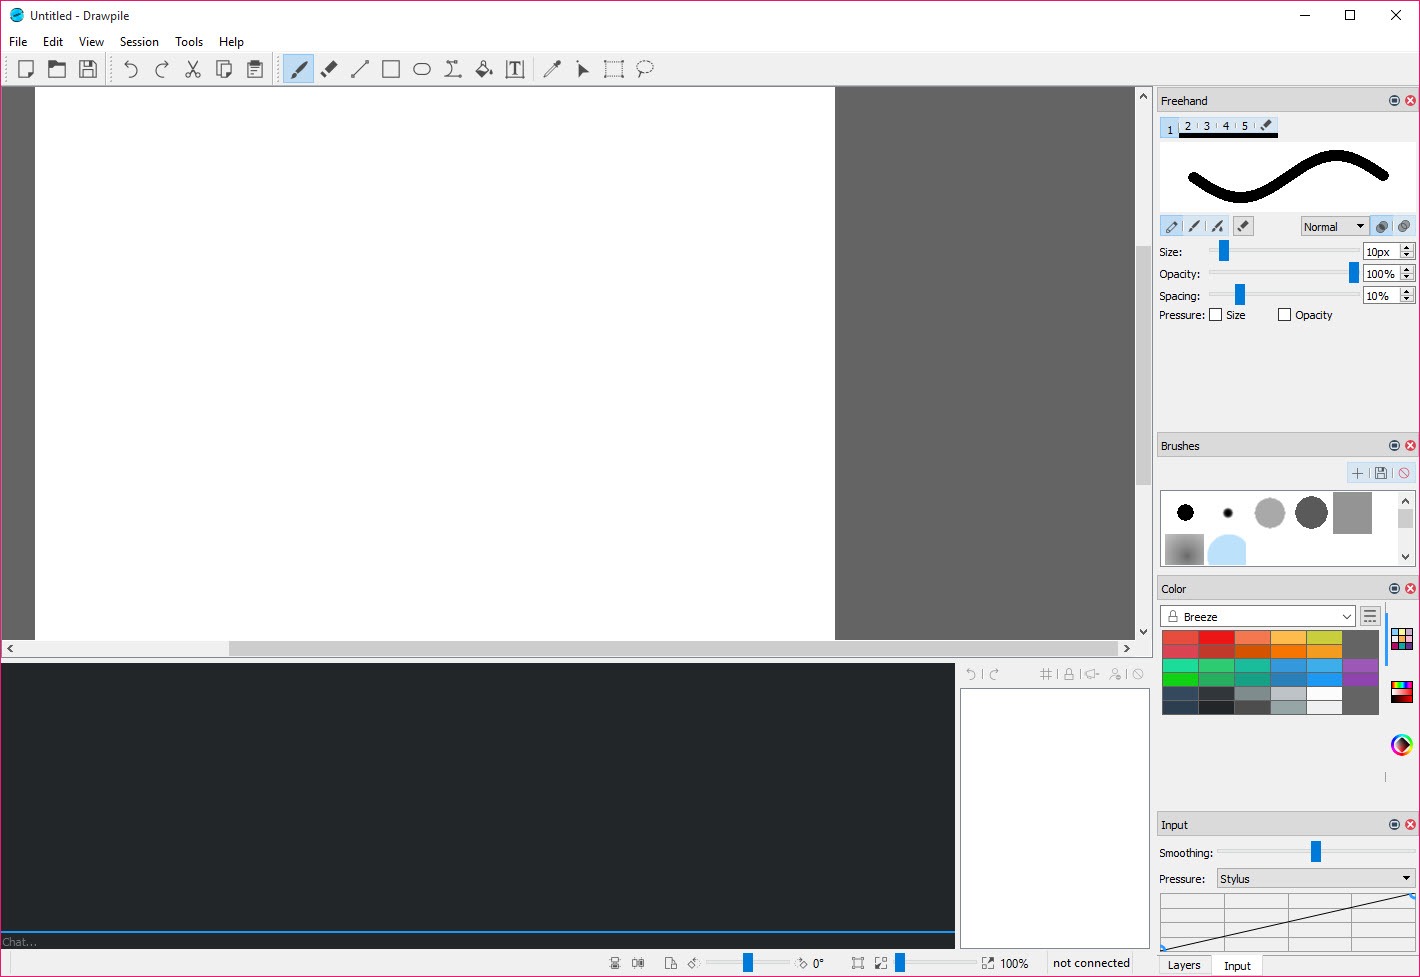Choose the Line drawing tool
Screen dimensions: 1420x977
360,69
